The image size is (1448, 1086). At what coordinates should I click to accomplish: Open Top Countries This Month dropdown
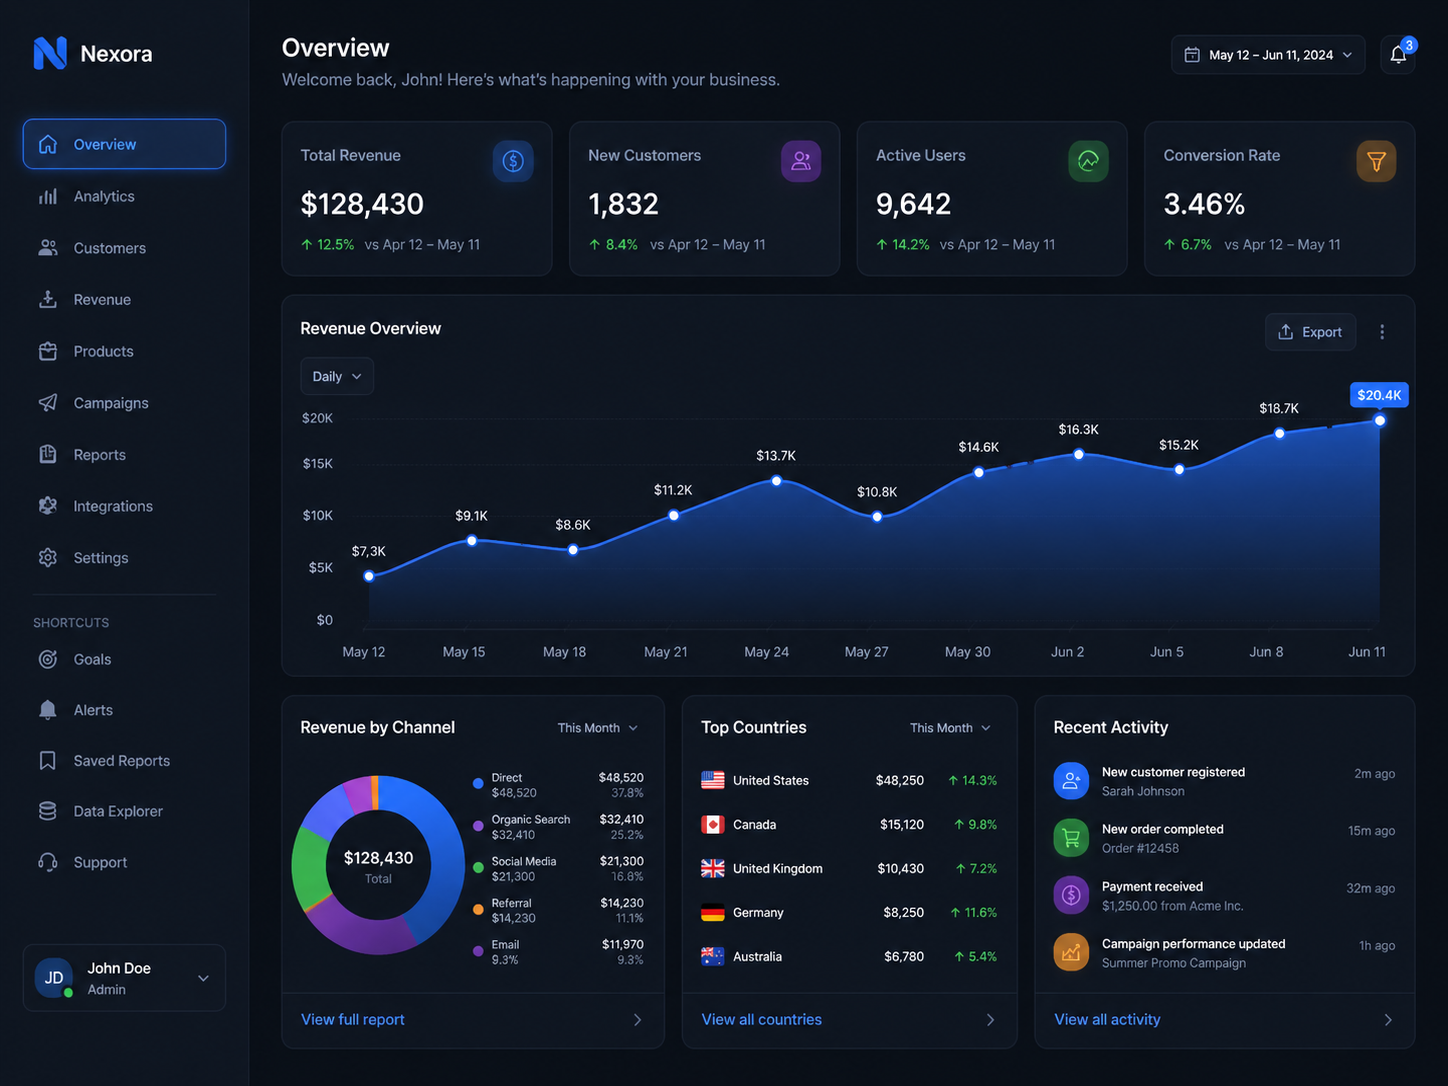[950, 728]
